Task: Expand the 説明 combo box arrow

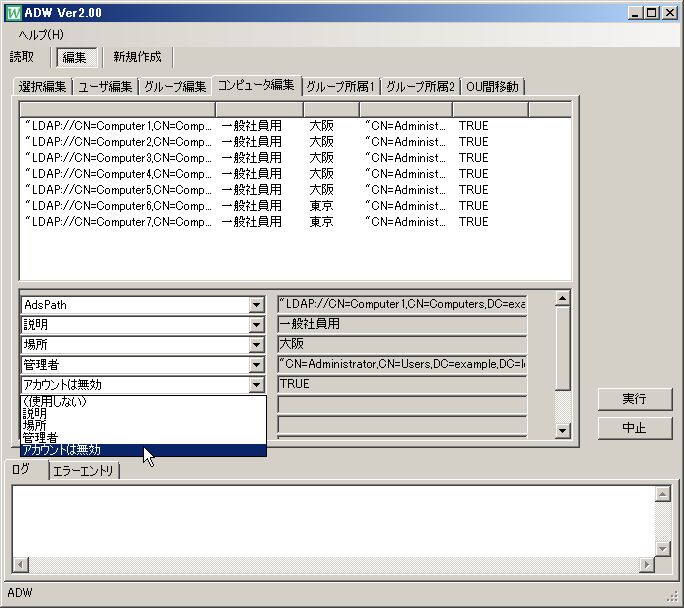Action: coord(256,324)
